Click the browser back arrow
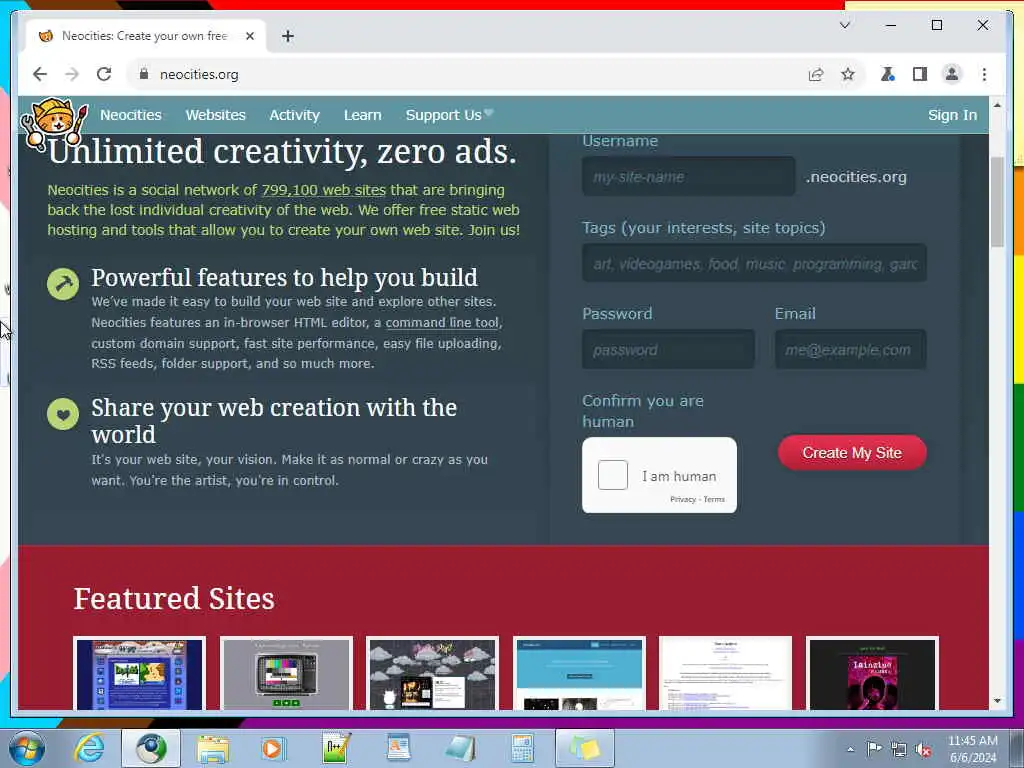Screen dimensions: 1024x768 40,74
